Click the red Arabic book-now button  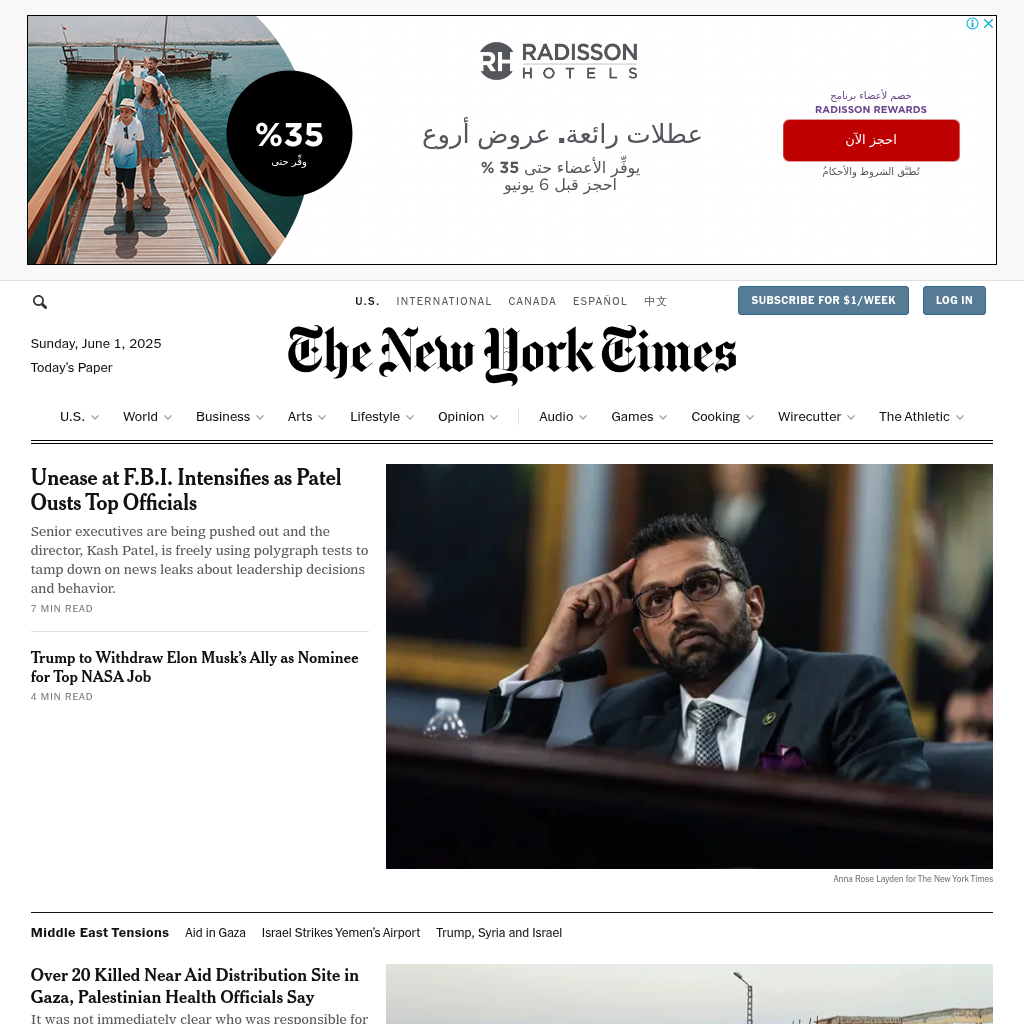coord(871,140)
